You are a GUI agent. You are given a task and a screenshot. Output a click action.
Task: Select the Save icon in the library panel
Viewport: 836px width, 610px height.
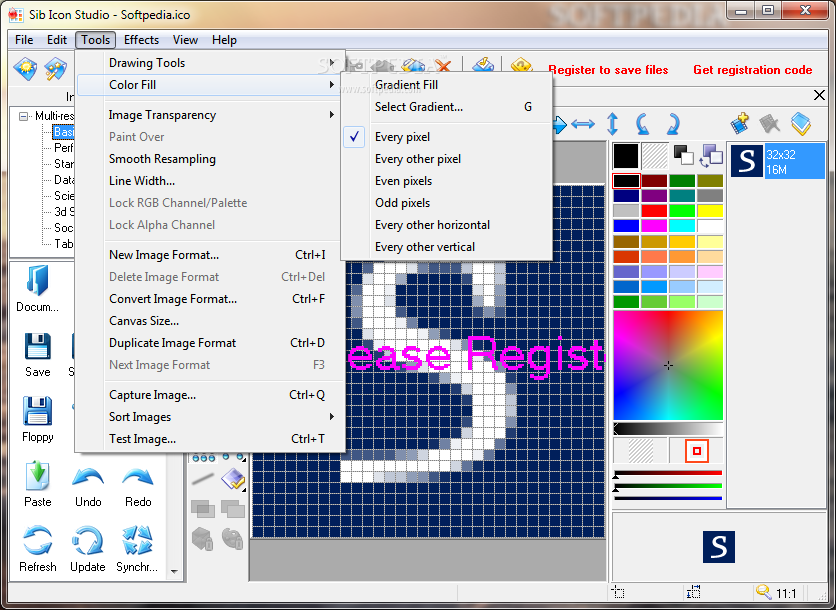tap(37, 355)
